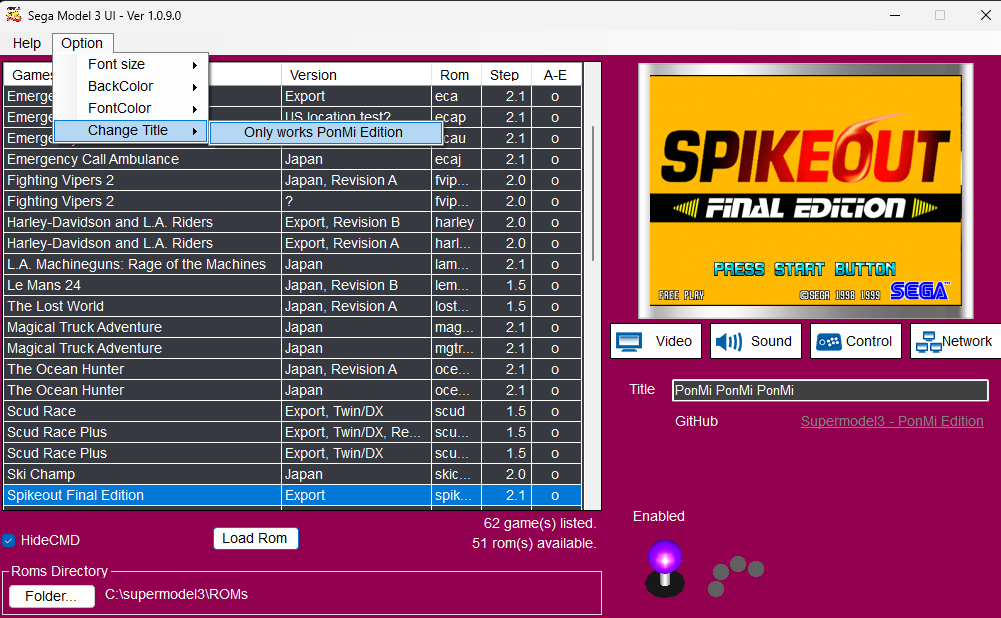Click the 62 game(s) listed text

pos(539,524)
